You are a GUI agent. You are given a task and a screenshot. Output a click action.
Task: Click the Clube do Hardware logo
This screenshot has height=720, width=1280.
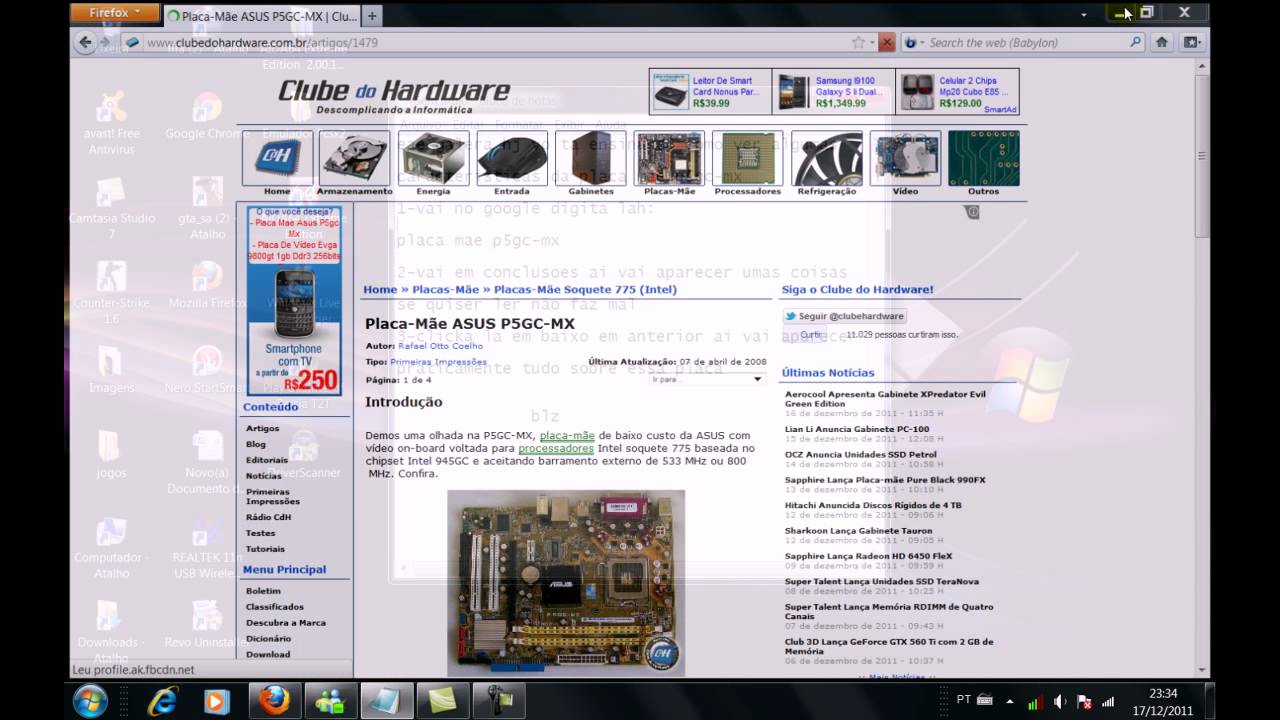click(394, 96)
